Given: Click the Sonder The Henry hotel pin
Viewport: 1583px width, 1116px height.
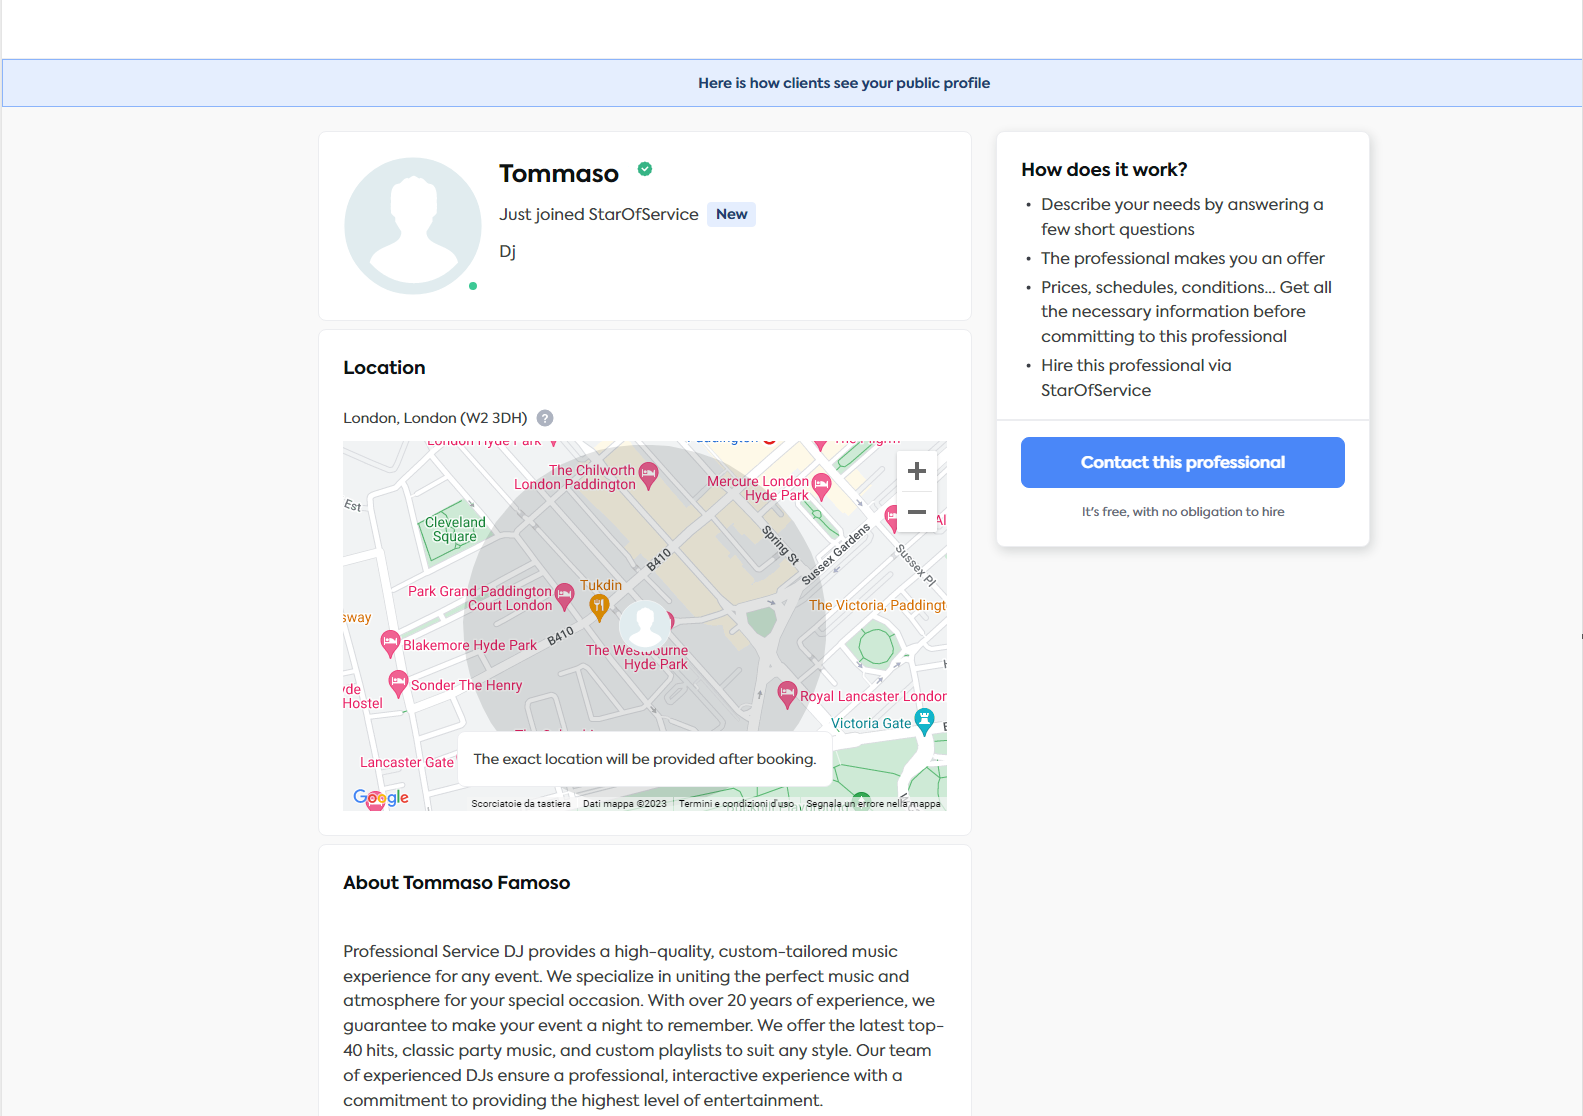Looking at the screenshot, I should pyautogui.click(x=398, y=683).
